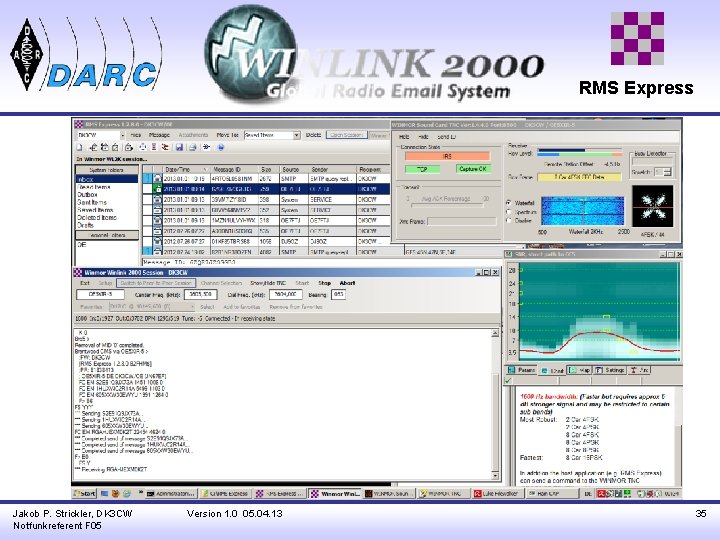Open the Help menu in Sound Card TNC
Viewport: 720px width, 540px height.
[x=404, y=137]
